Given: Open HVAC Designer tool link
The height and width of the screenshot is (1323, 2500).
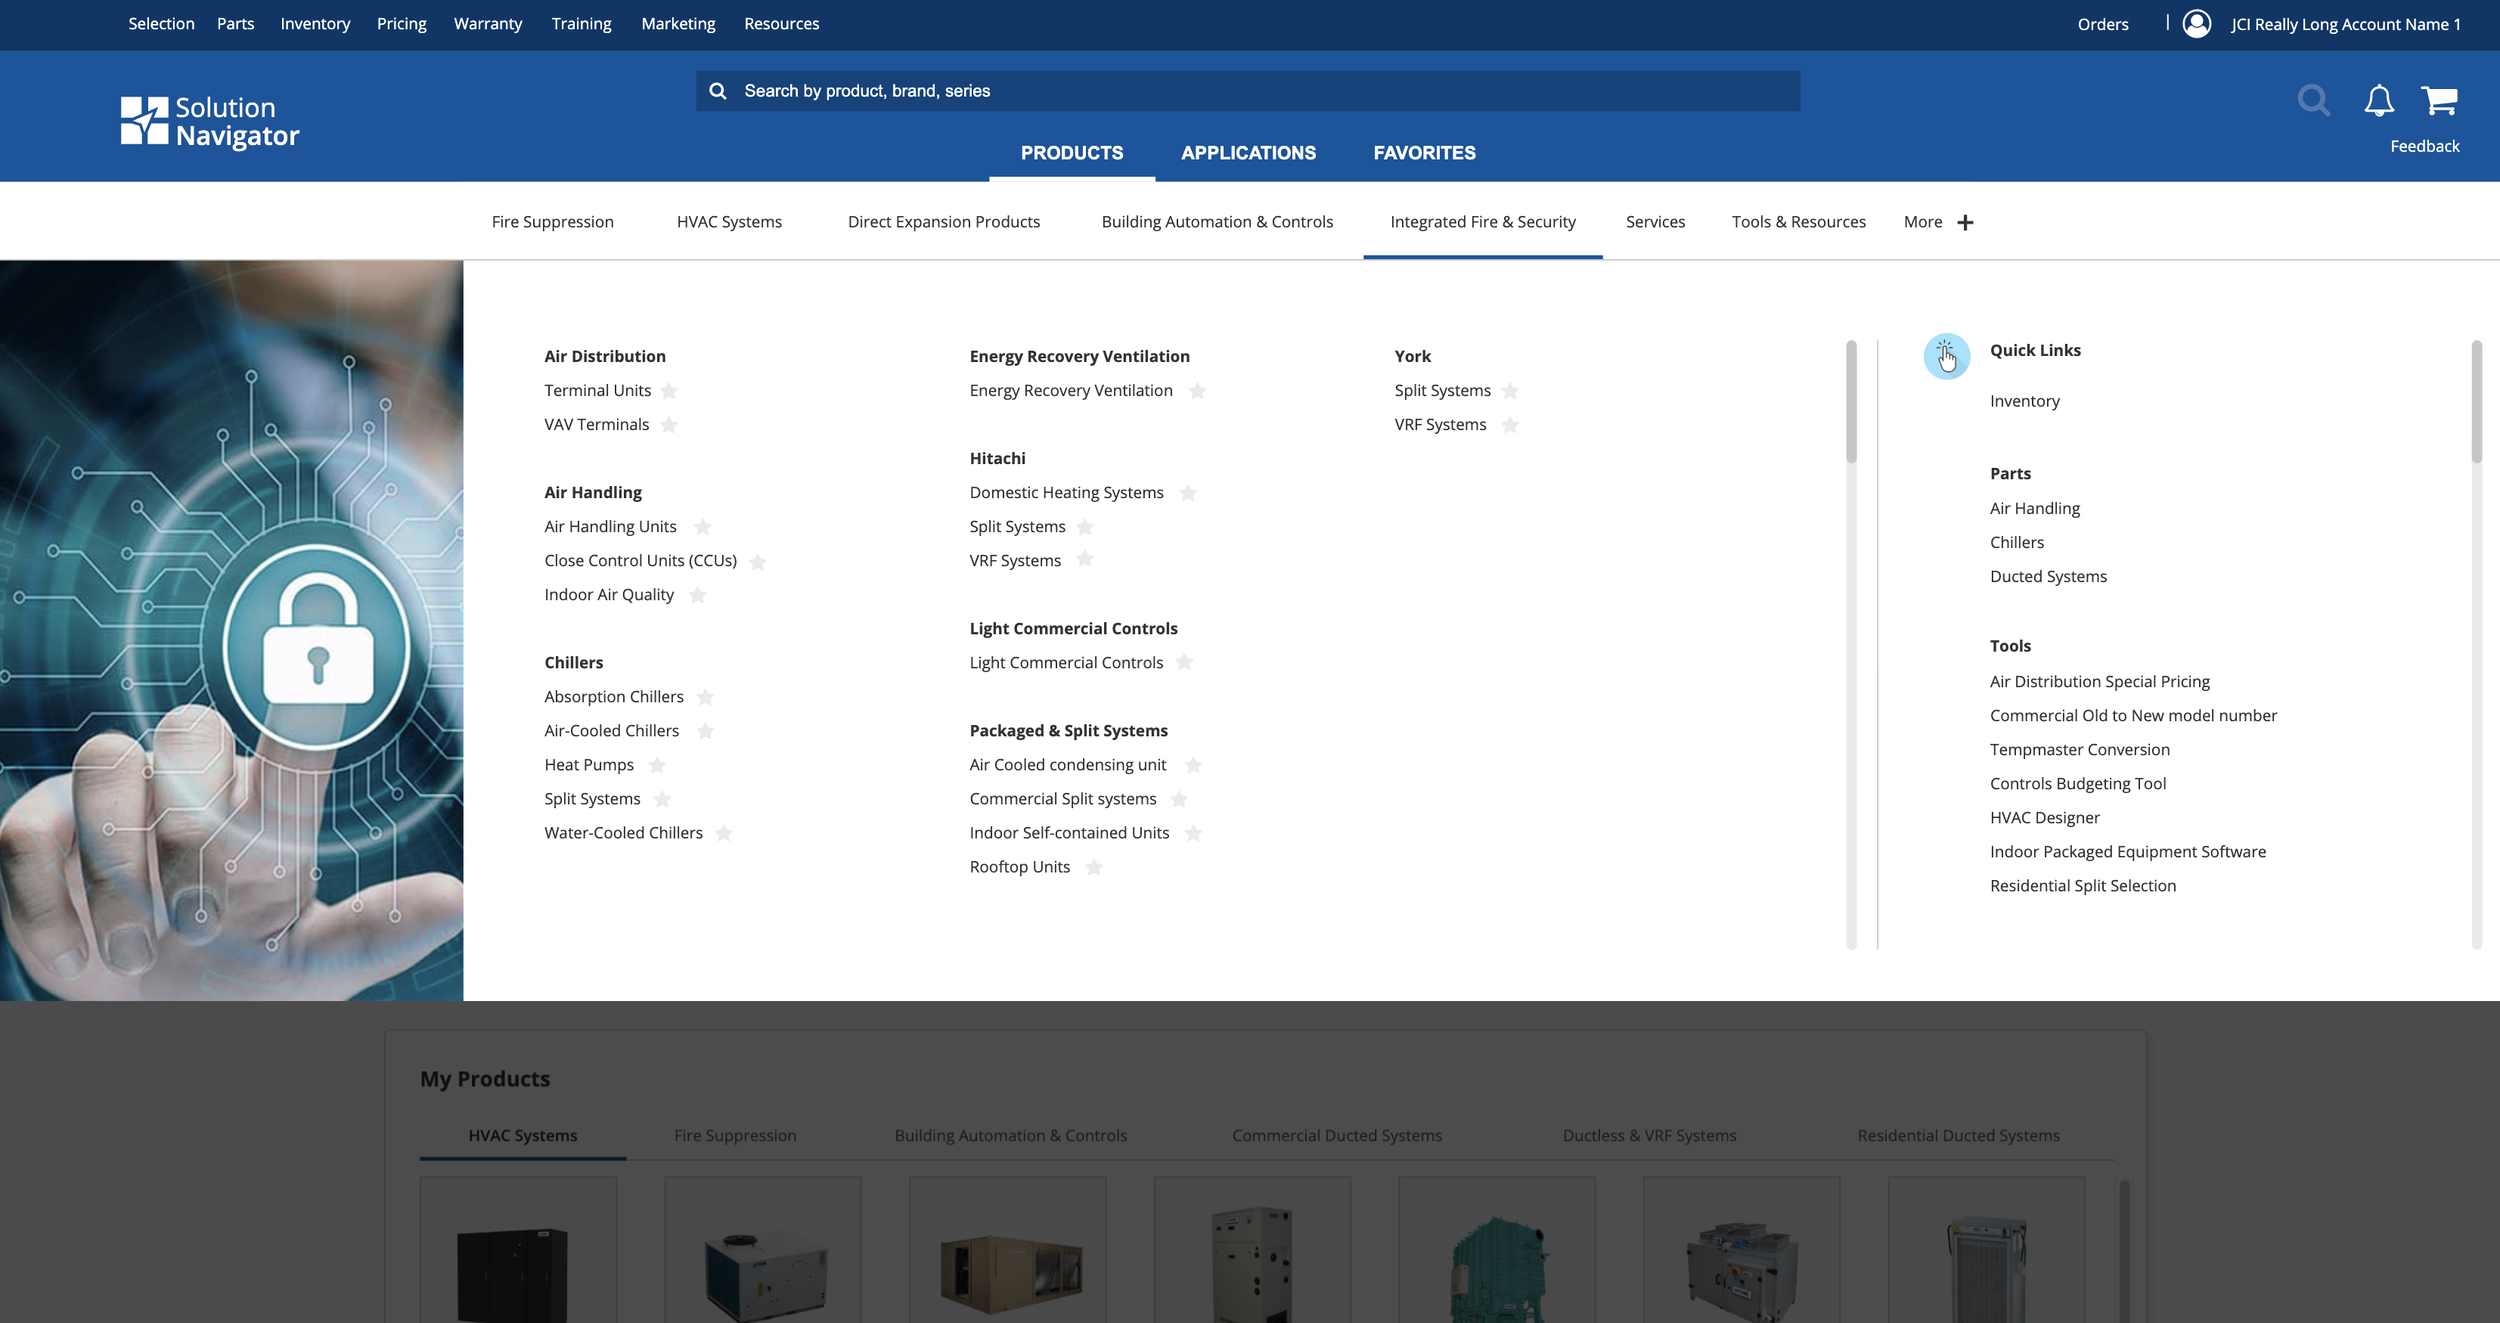Looking at the screenshot, I should 2044,817.
